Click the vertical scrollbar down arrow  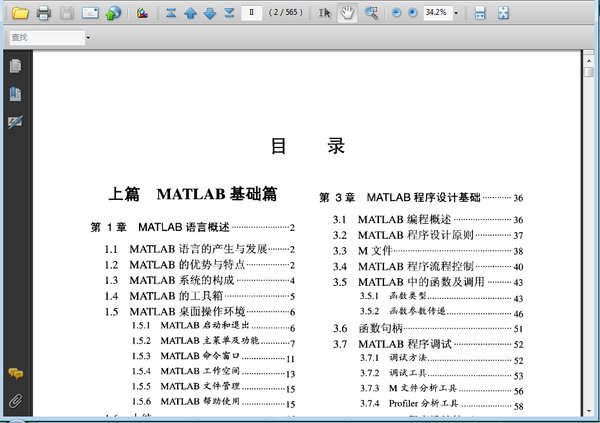[x=589, y=411]
